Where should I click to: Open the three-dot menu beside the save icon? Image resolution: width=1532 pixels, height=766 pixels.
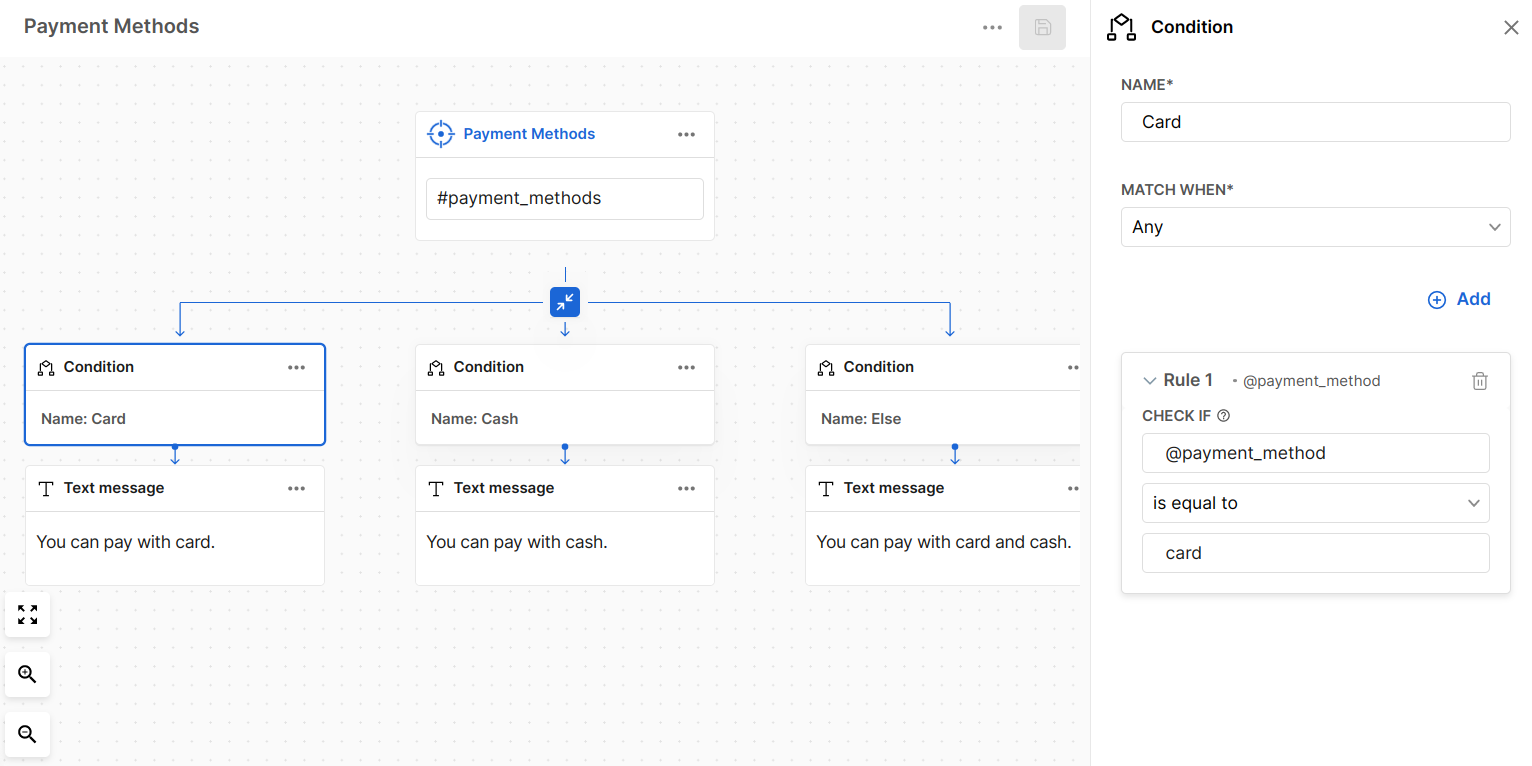pos(992,28)
